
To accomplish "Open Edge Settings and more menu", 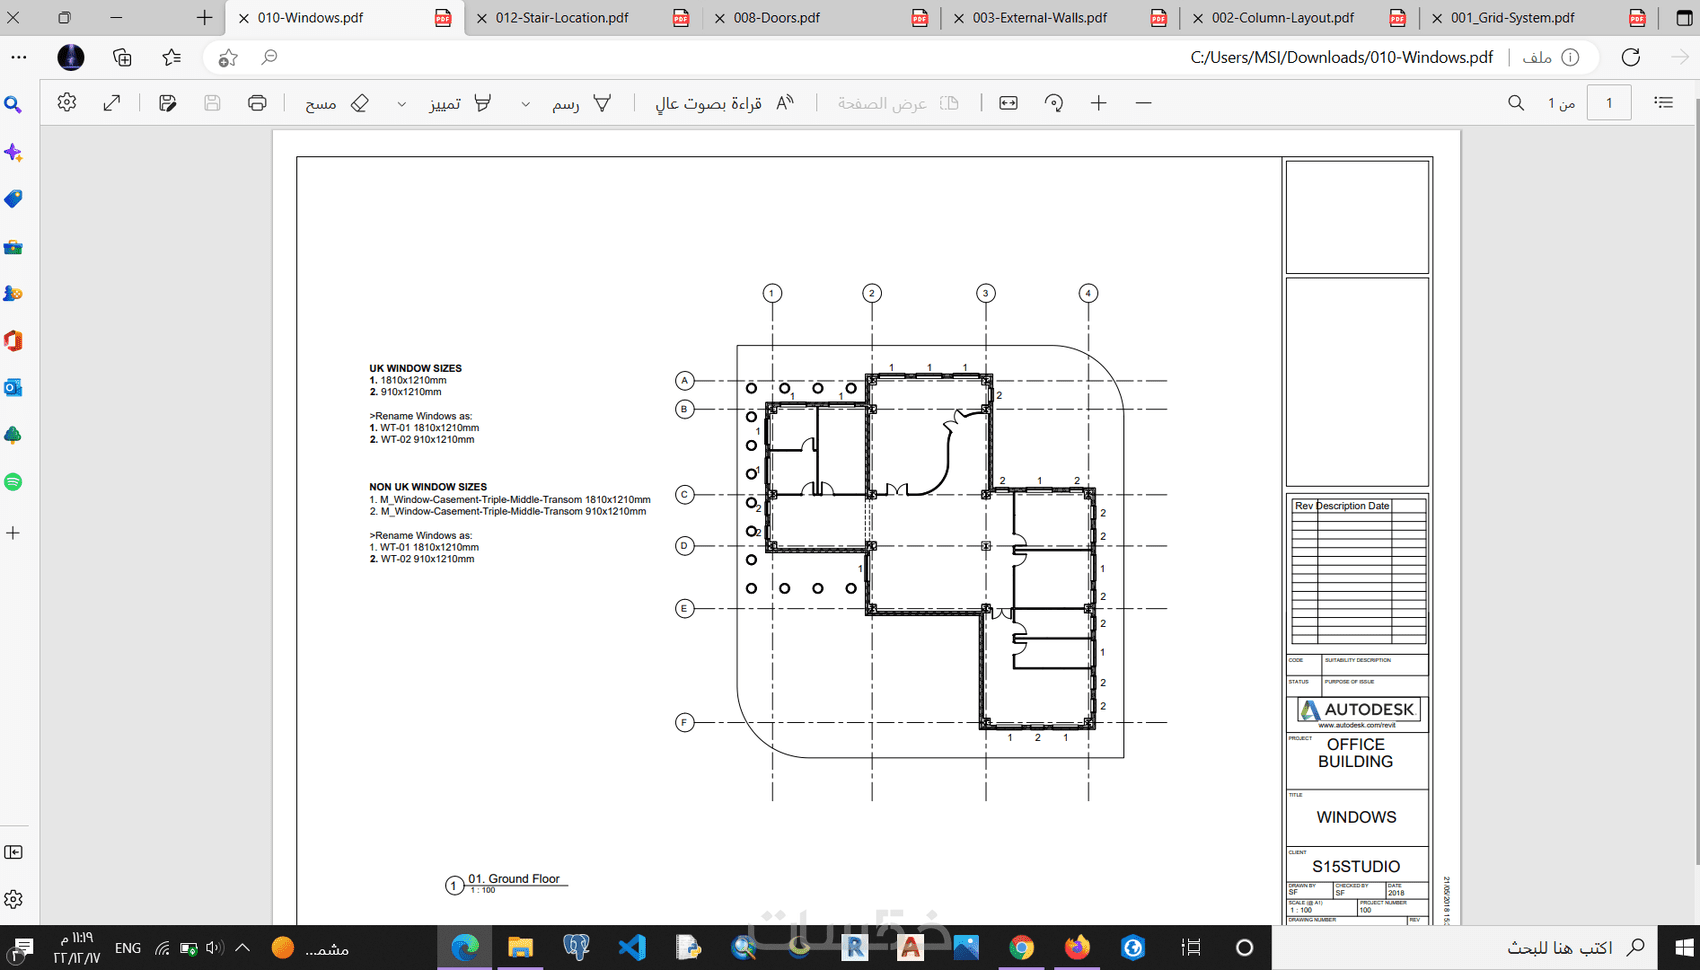I will coord(19,57).
